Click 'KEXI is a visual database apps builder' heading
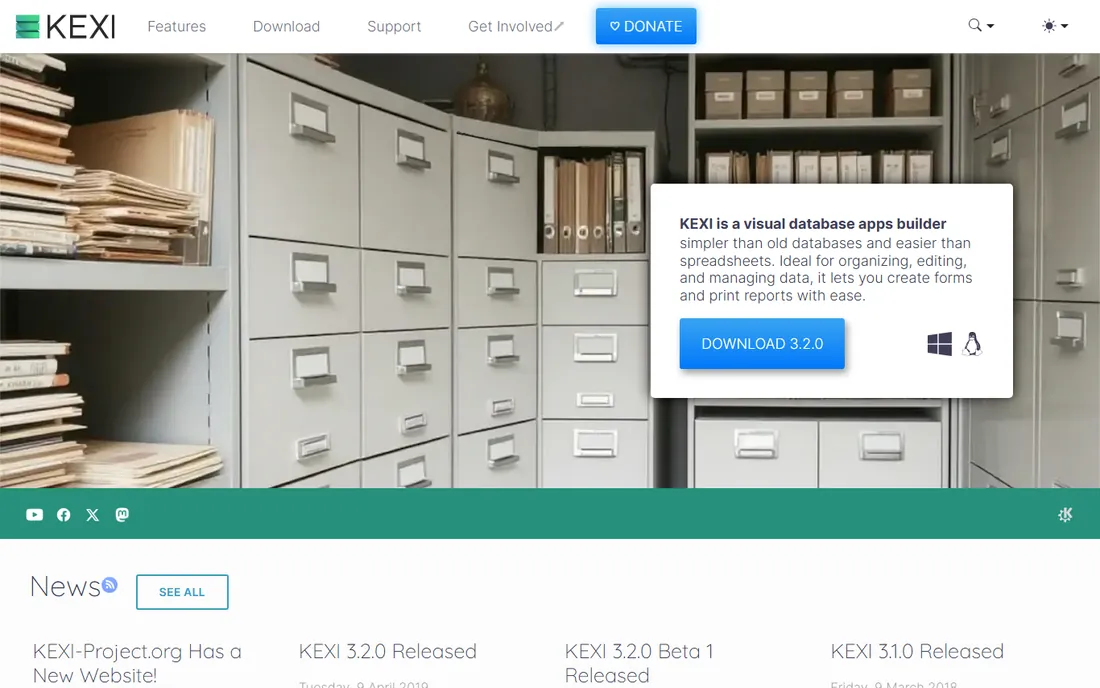The height and width of the screenshot is (688, 1100). 812,224
